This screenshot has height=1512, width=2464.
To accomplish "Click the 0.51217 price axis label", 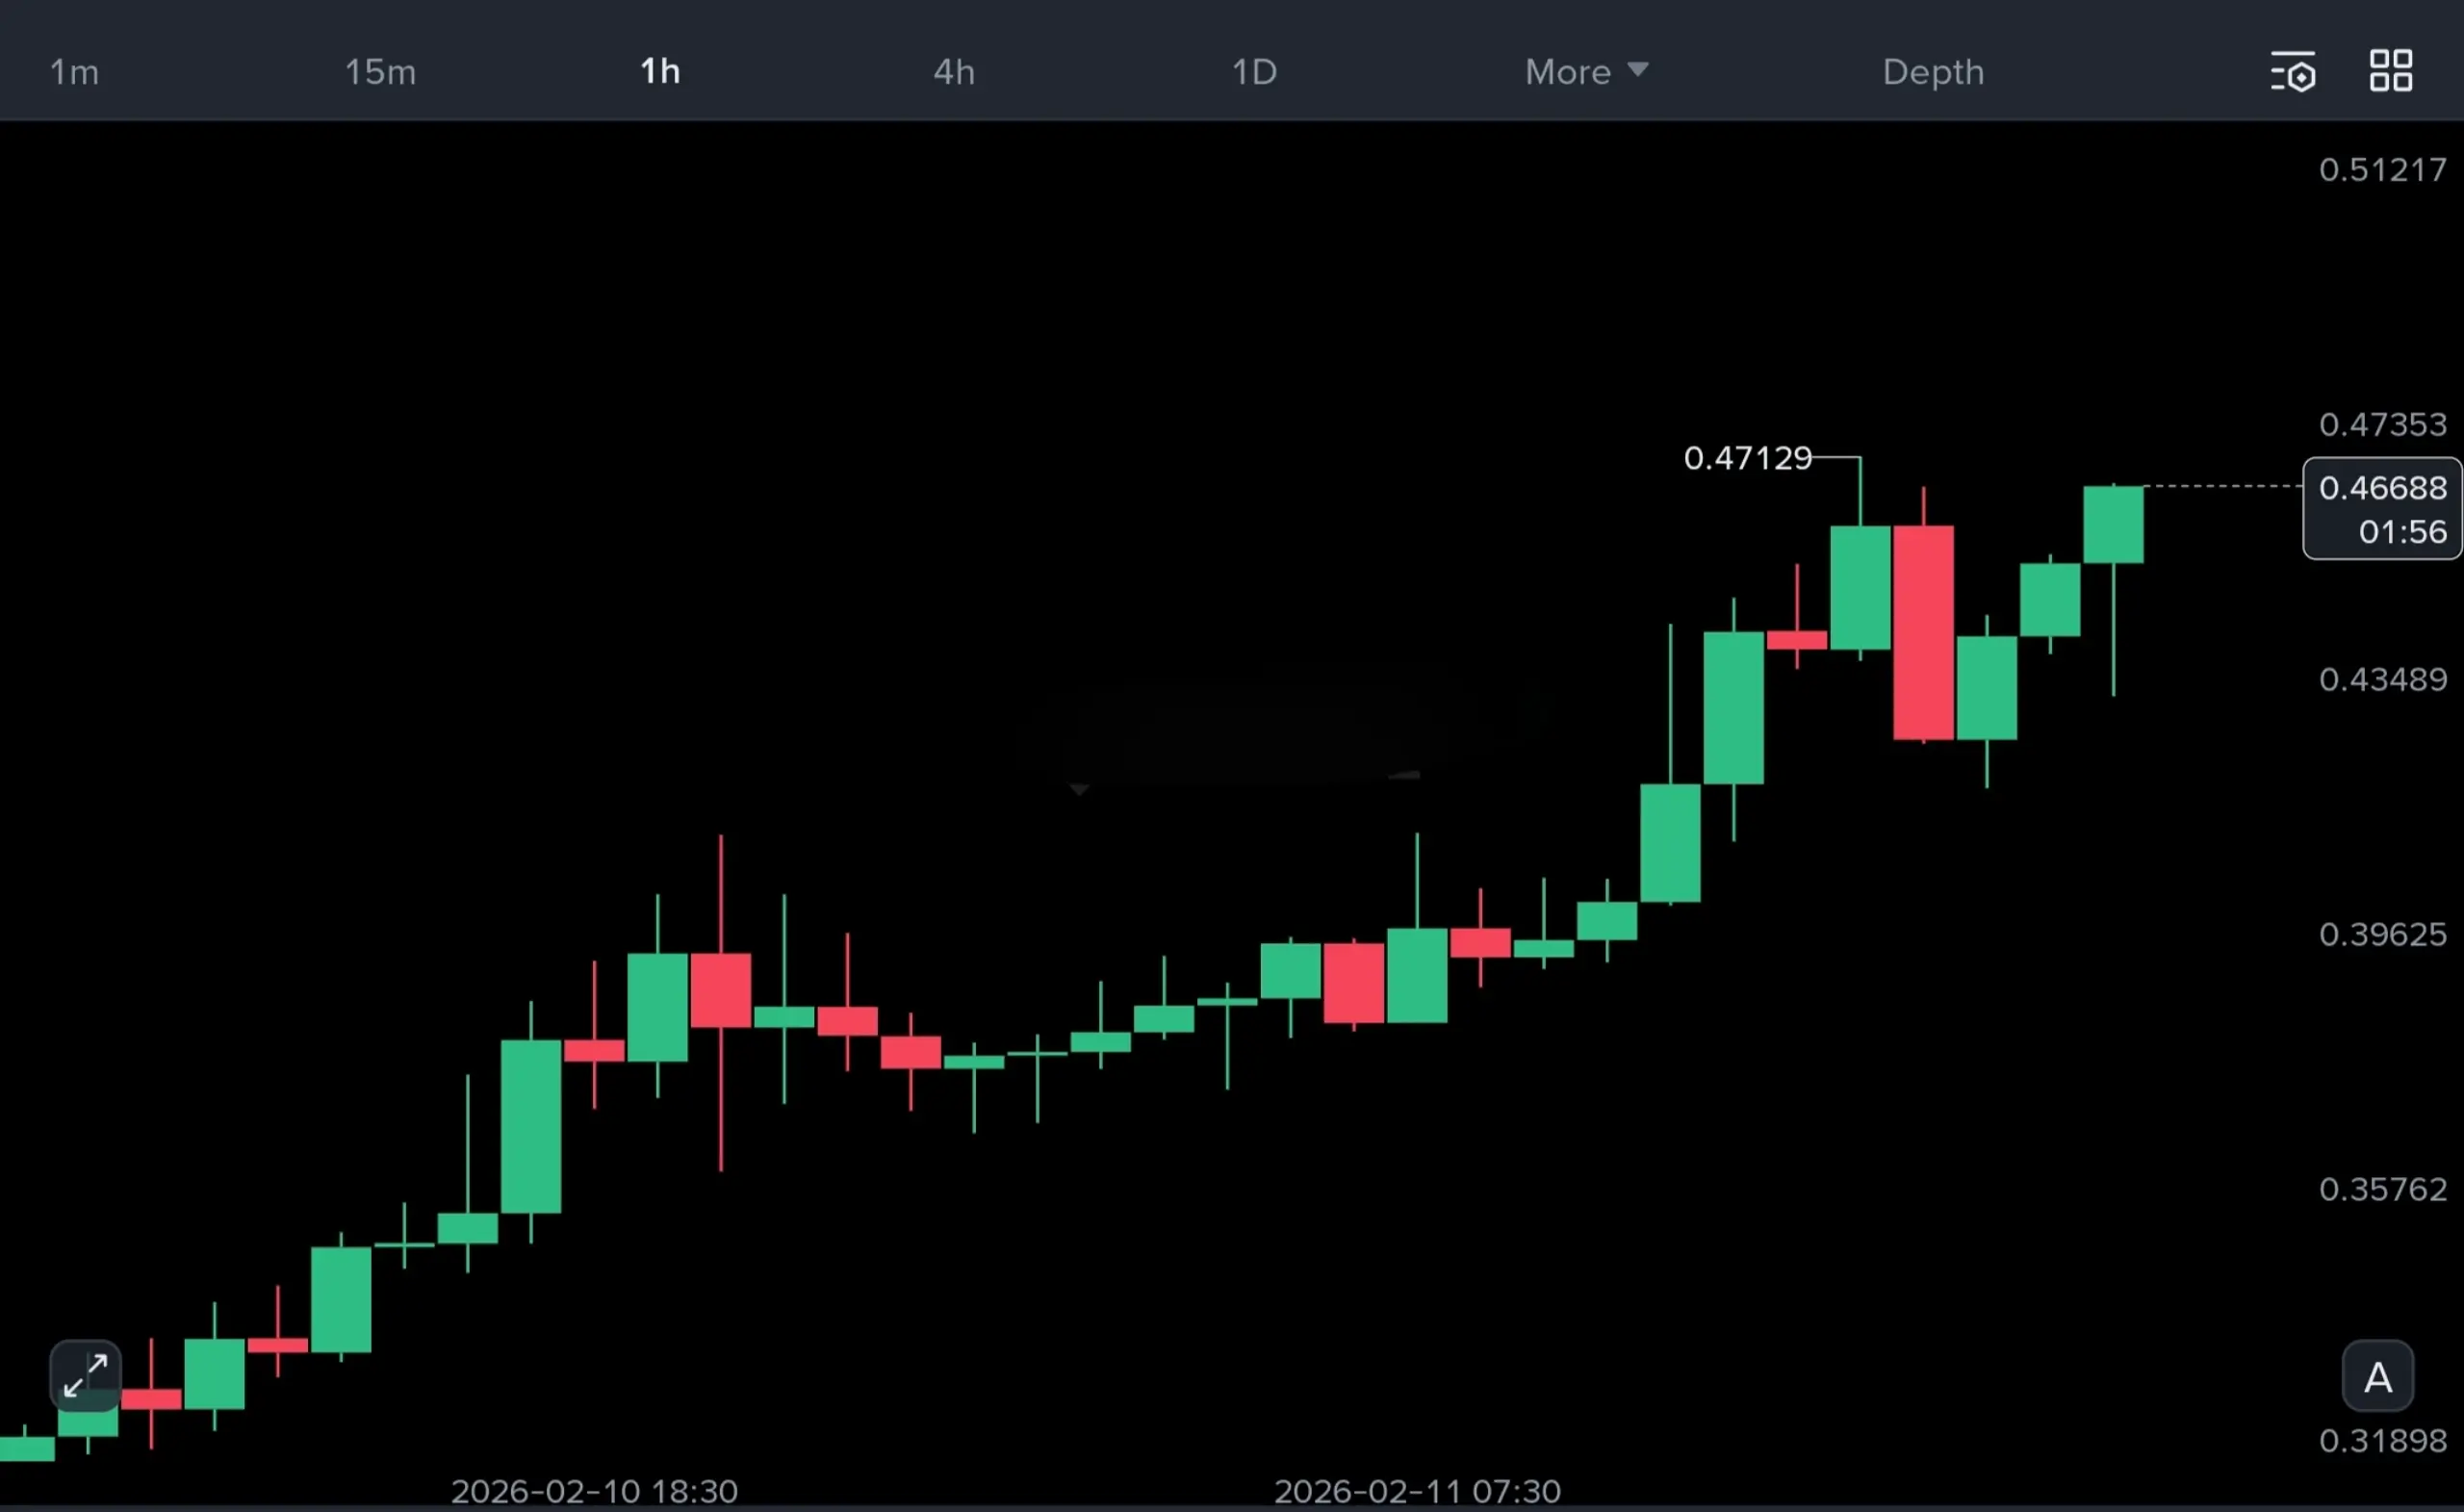I will [x=2382, y=170].
